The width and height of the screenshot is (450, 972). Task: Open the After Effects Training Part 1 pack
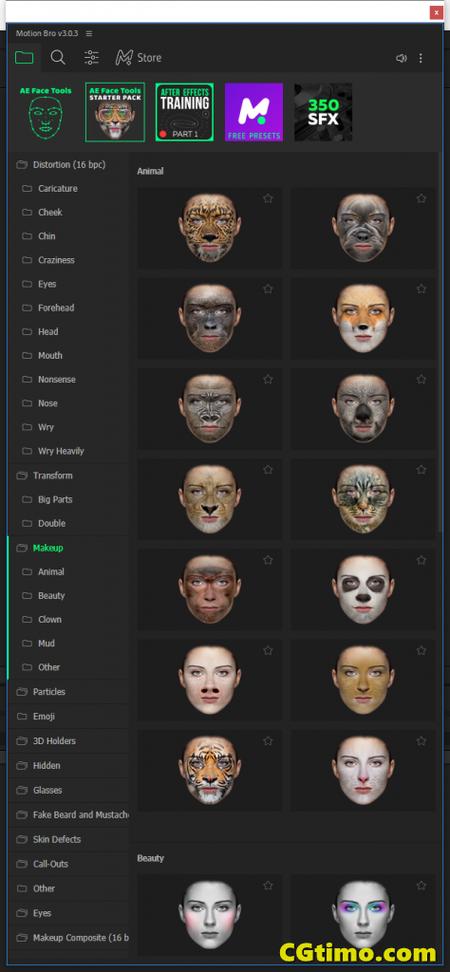pyautogui.click(x=185, y=112)
